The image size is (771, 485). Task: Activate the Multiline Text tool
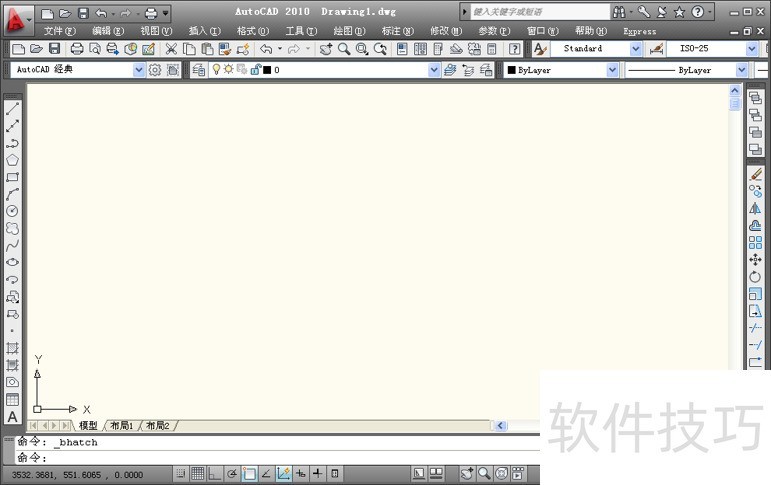coord(12,416)
